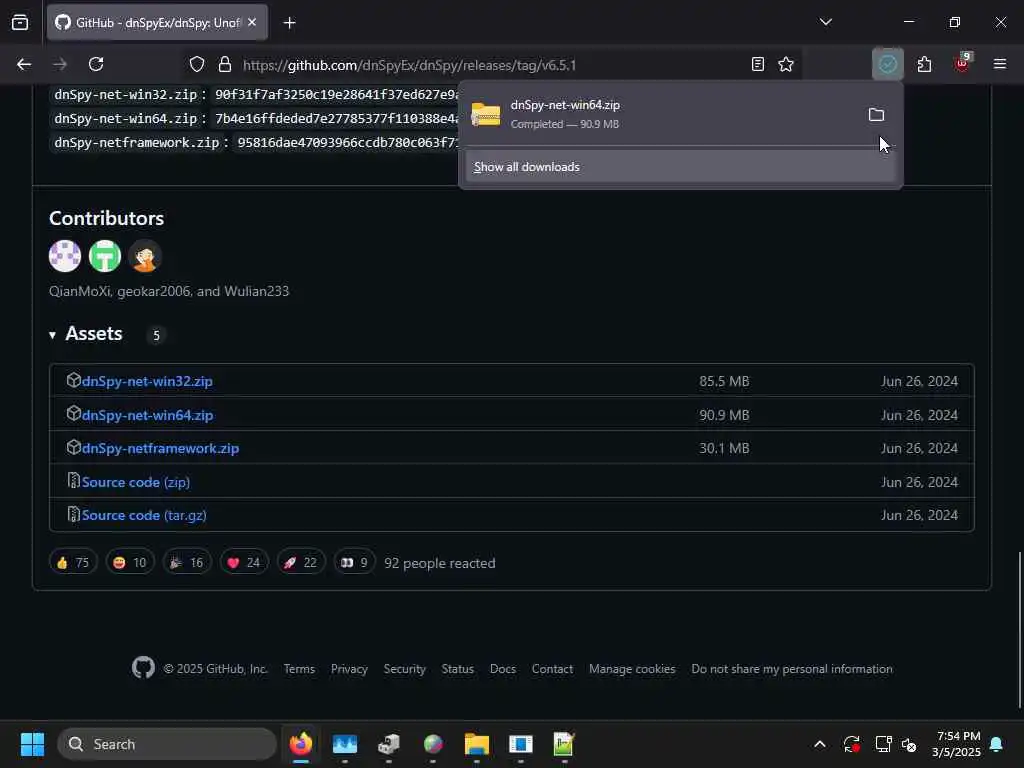1024x768 pixels.
Task: Click the forward navigation arrow
Action: [60, 64]
